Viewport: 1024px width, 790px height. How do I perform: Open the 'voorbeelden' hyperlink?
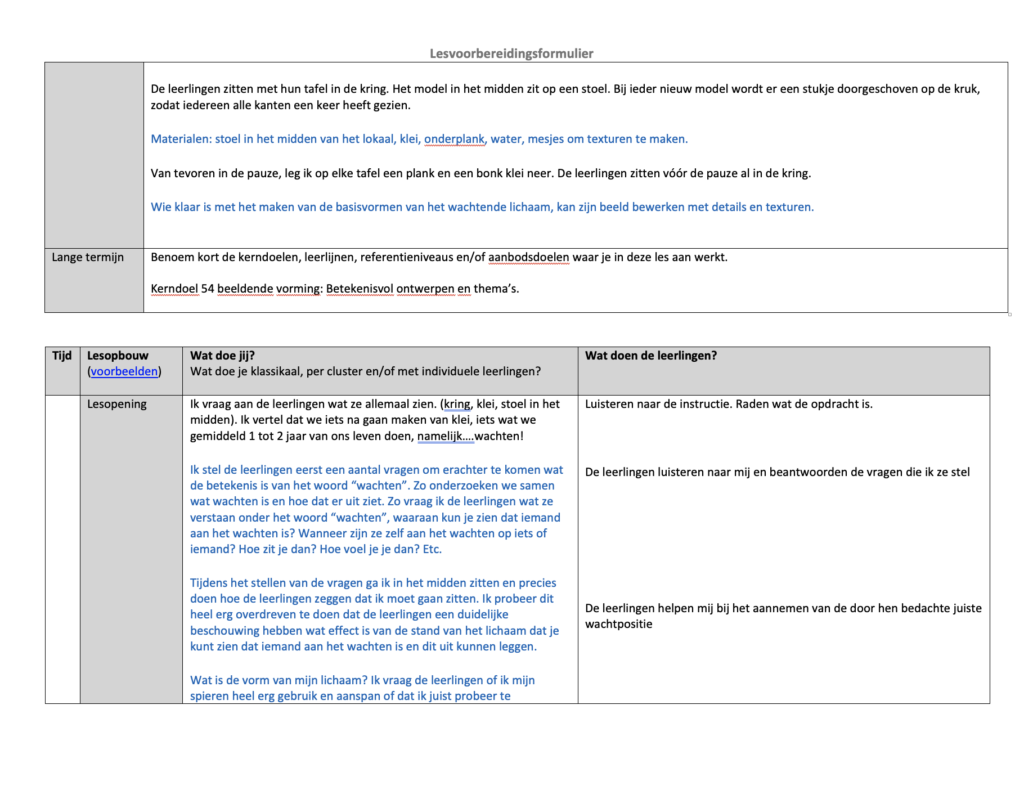123,371
